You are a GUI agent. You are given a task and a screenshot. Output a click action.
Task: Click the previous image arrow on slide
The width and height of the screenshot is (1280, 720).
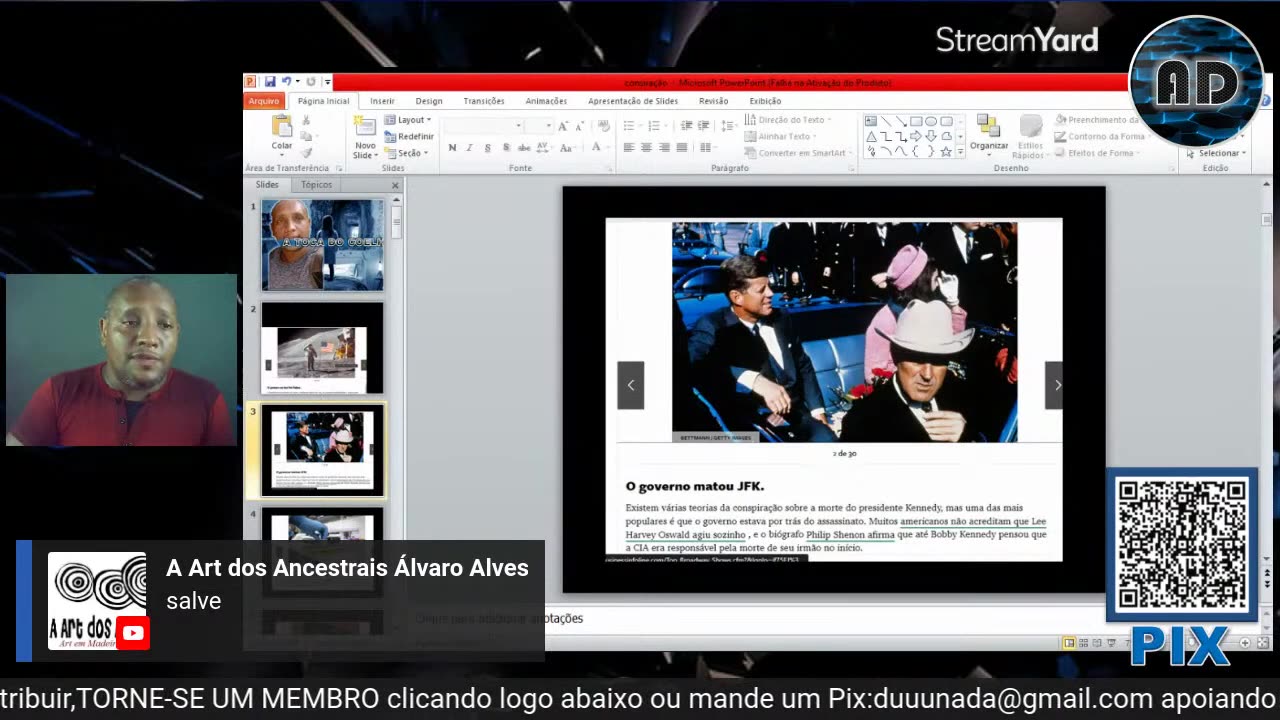pos(630,385)
